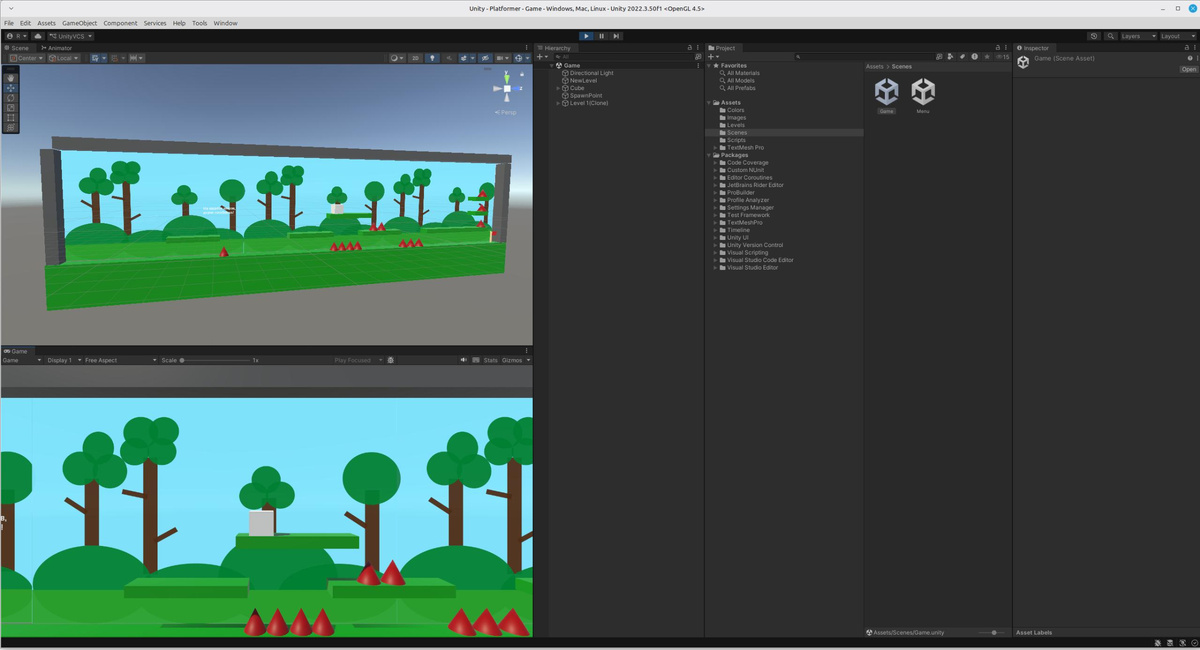Collapse the Packages folder tree
This screenshot has height=650, width=1200.
coord(710,155)
